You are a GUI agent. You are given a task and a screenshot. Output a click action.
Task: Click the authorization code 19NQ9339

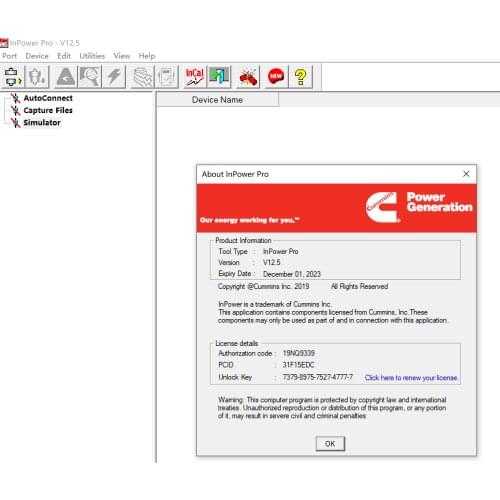pyautogui.click(x=299, y=353)
